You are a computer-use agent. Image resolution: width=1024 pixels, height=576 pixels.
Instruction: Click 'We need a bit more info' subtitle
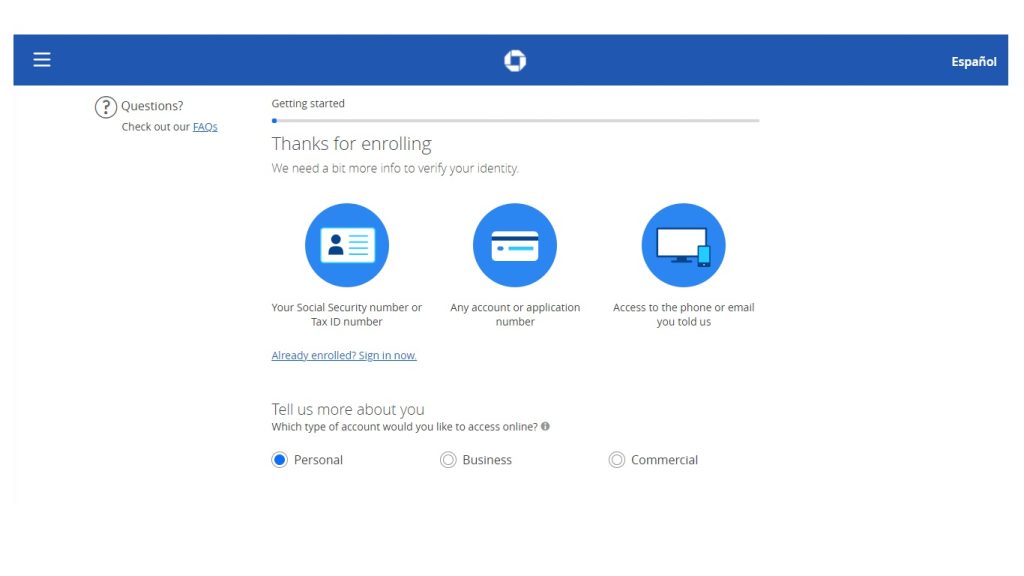(395, 168)
